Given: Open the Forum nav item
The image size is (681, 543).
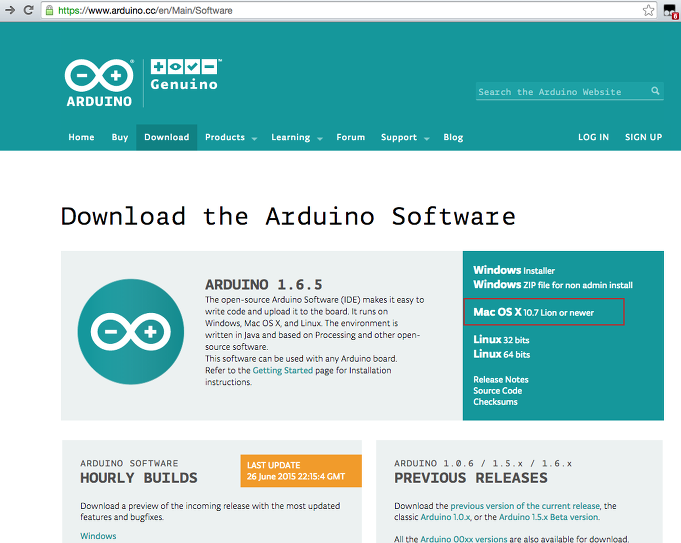Looking at the screenshot, I should coord(350,137).
